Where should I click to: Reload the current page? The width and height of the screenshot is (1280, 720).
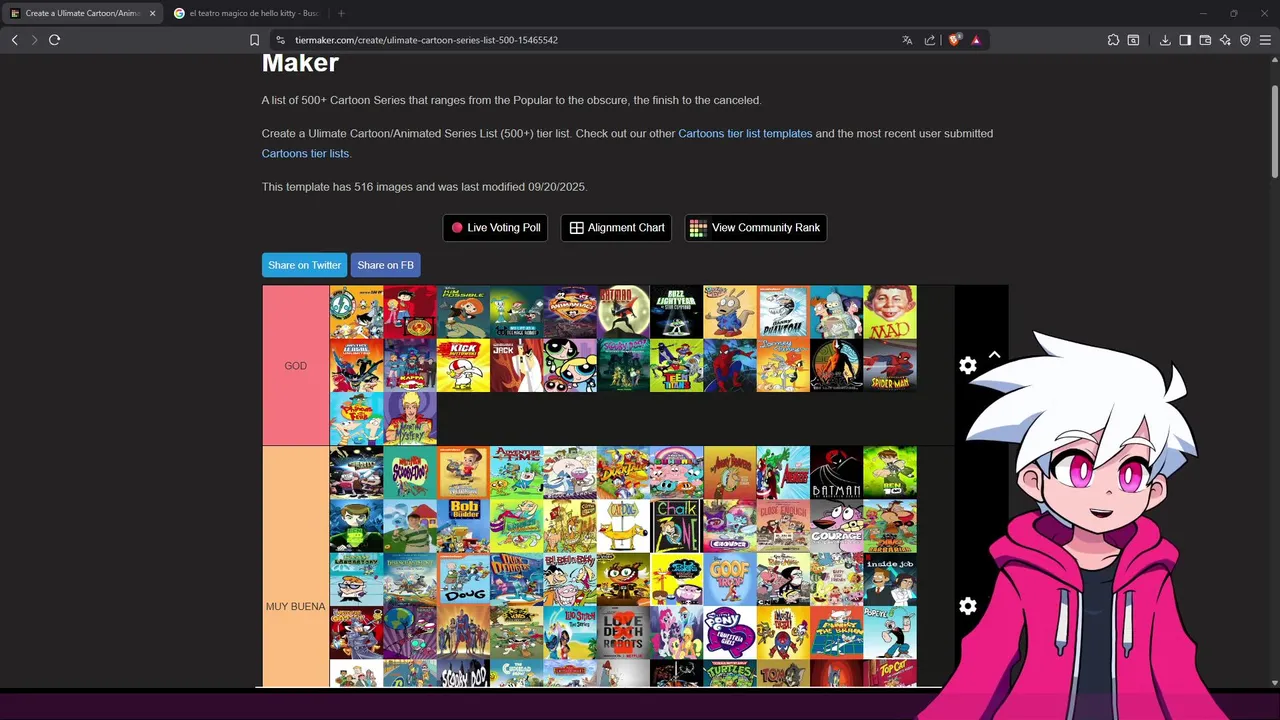pyautogui.click(x=54, y=40)
